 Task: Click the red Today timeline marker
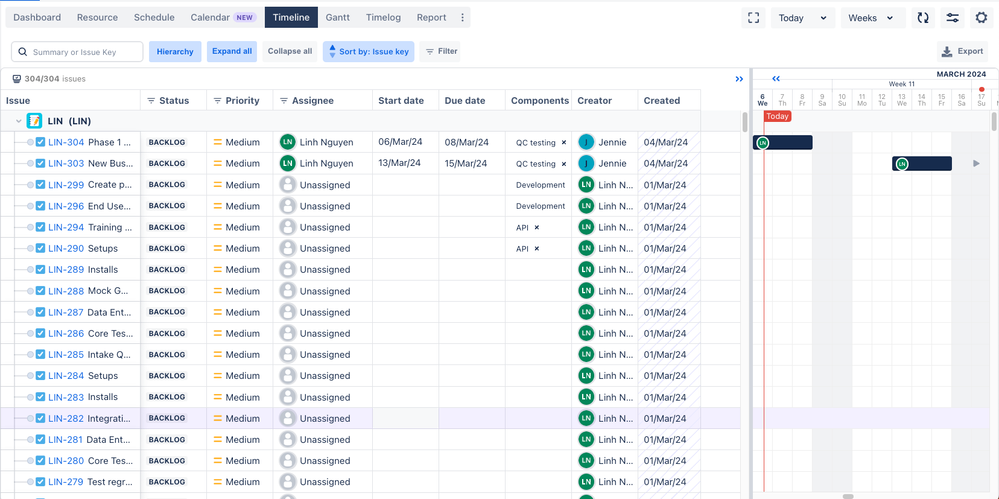pyautogui.click(x=777, y=116)
